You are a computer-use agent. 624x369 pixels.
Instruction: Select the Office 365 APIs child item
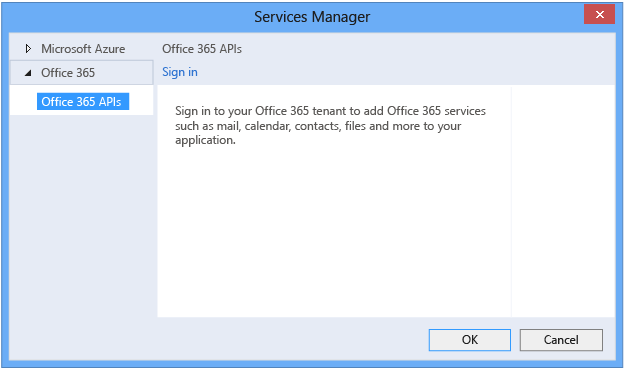coord(83,102)
